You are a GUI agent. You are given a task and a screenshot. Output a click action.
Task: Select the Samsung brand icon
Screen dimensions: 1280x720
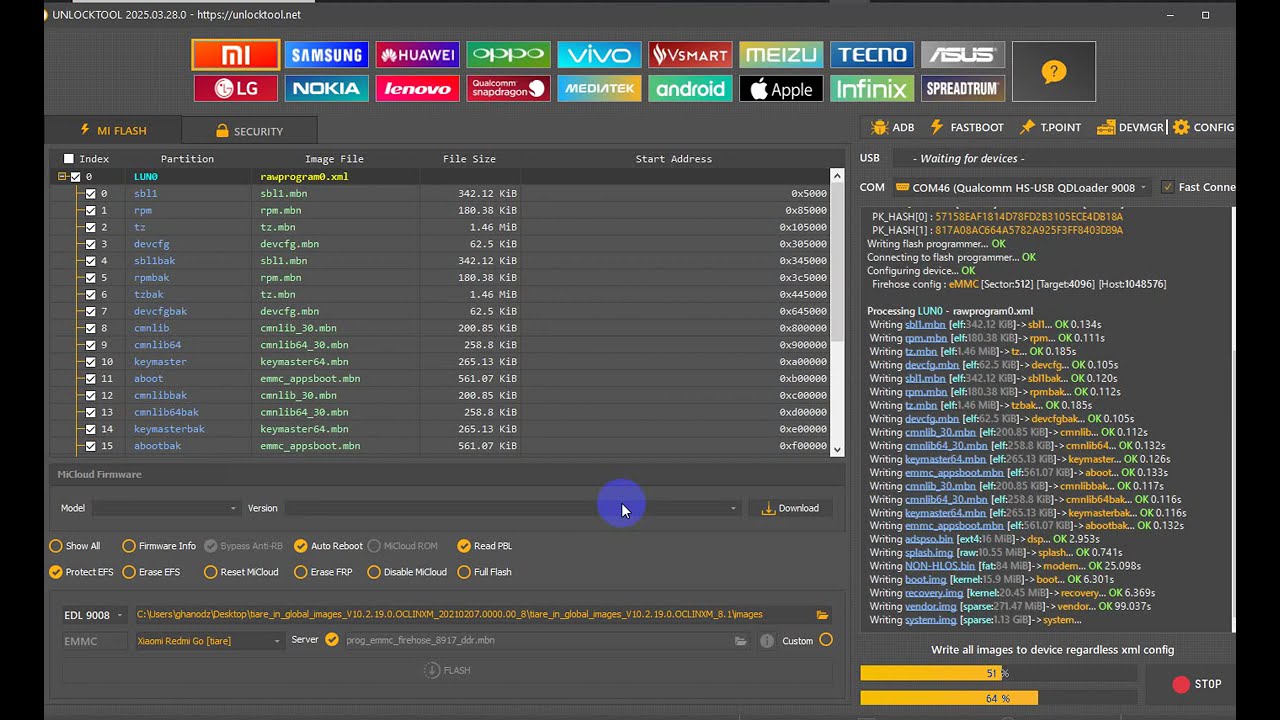326,55
